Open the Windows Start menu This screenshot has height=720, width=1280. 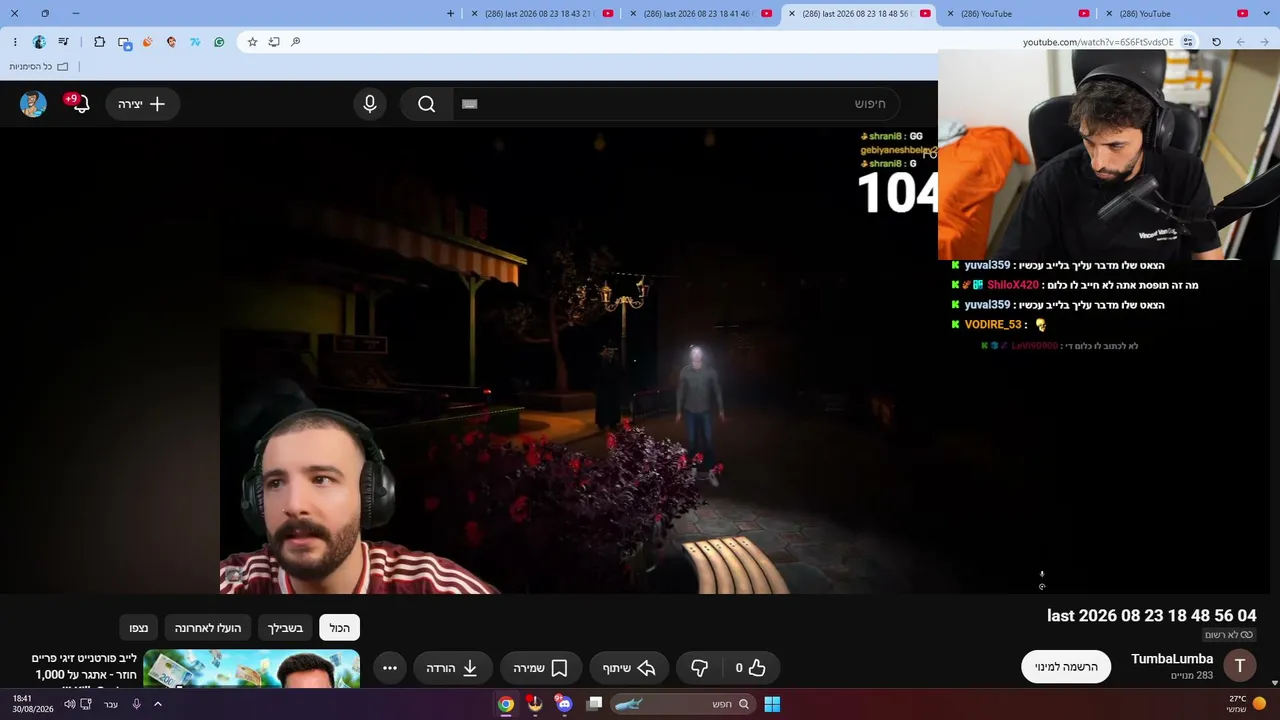coord(772,704)
